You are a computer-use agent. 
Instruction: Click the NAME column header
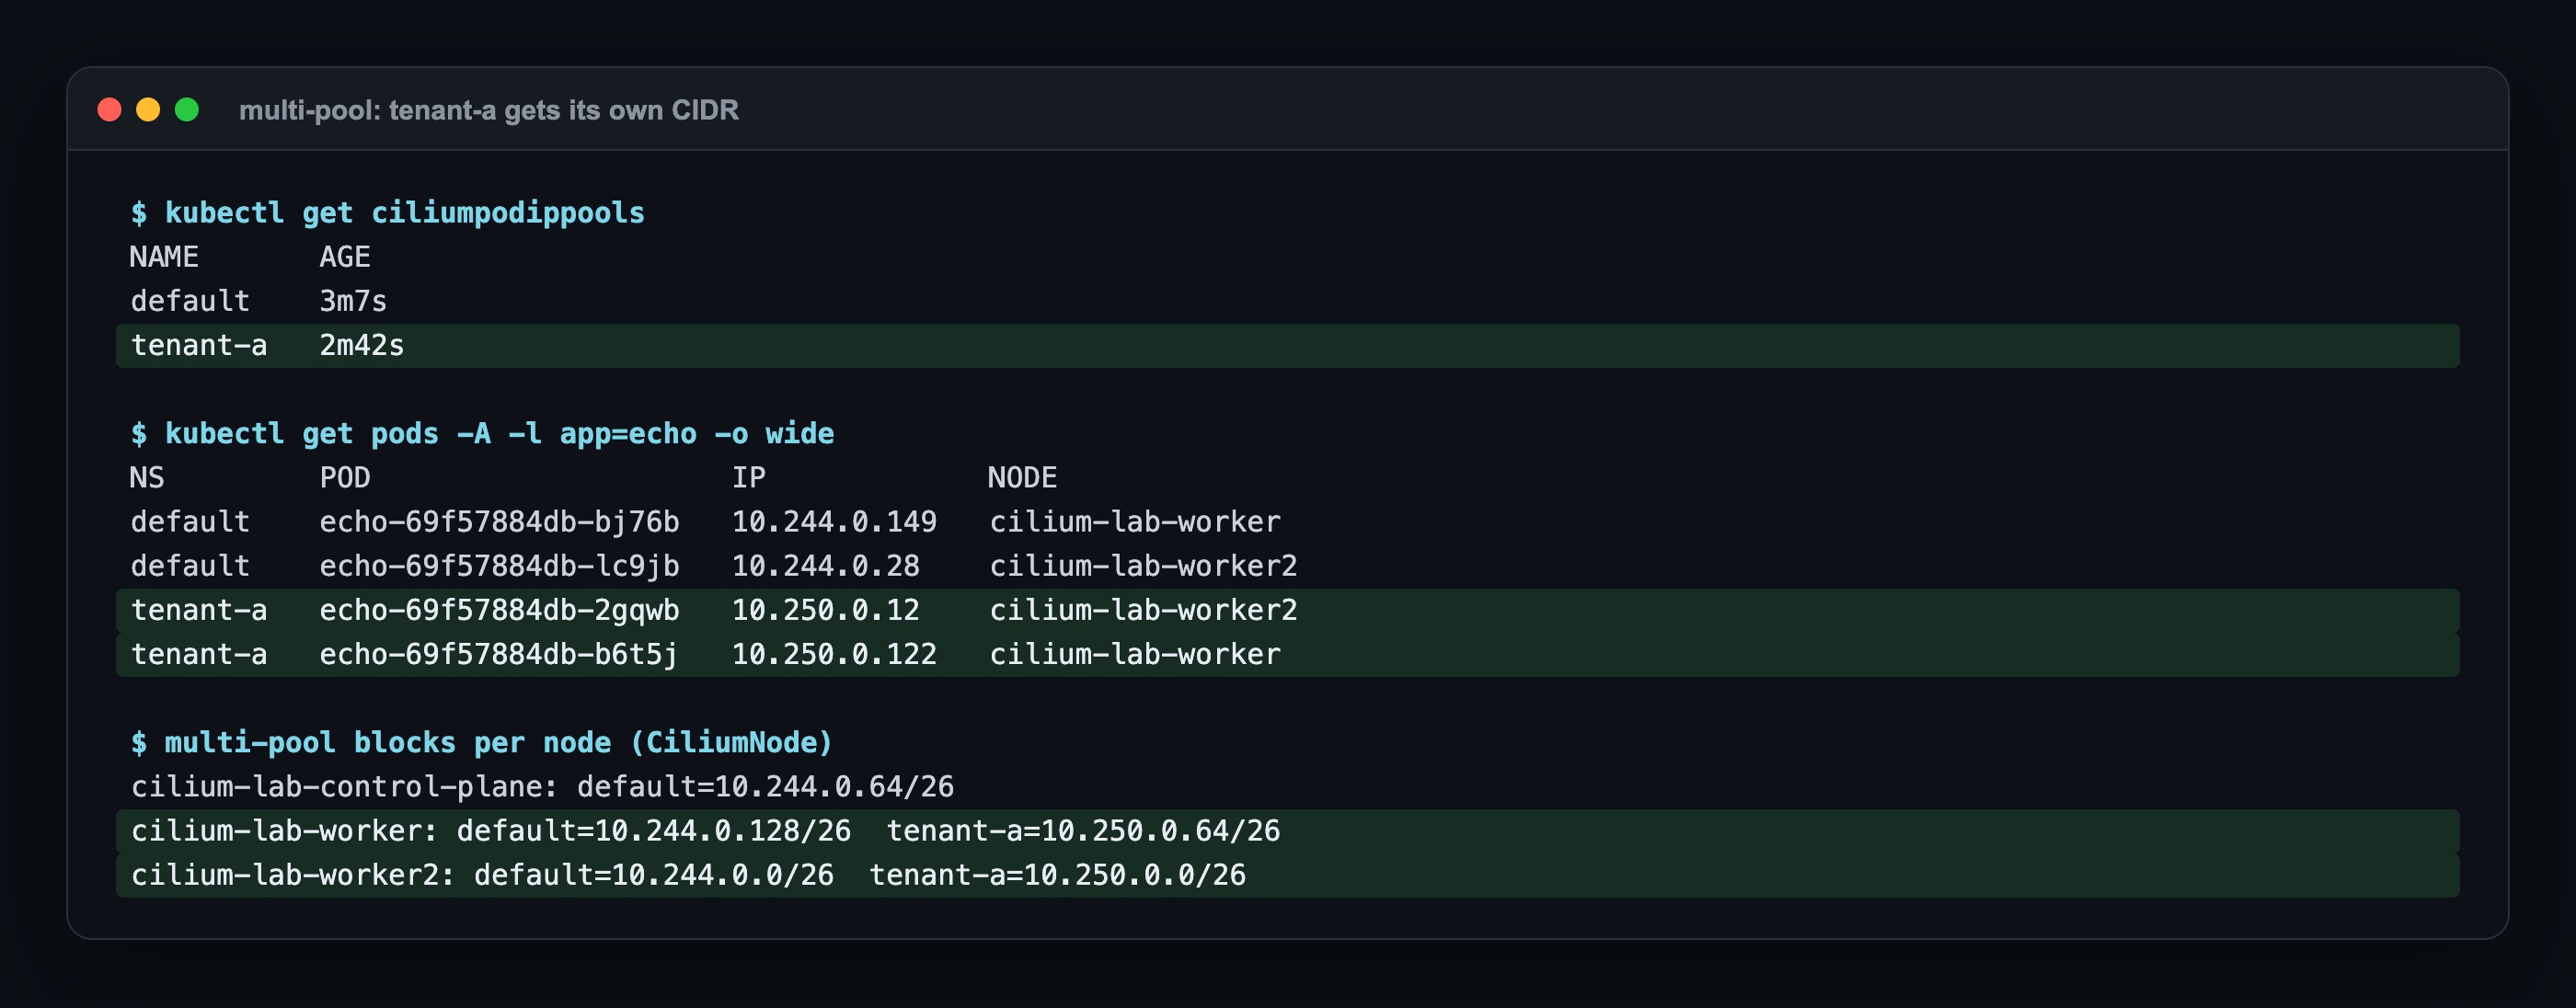click(164, 257)
